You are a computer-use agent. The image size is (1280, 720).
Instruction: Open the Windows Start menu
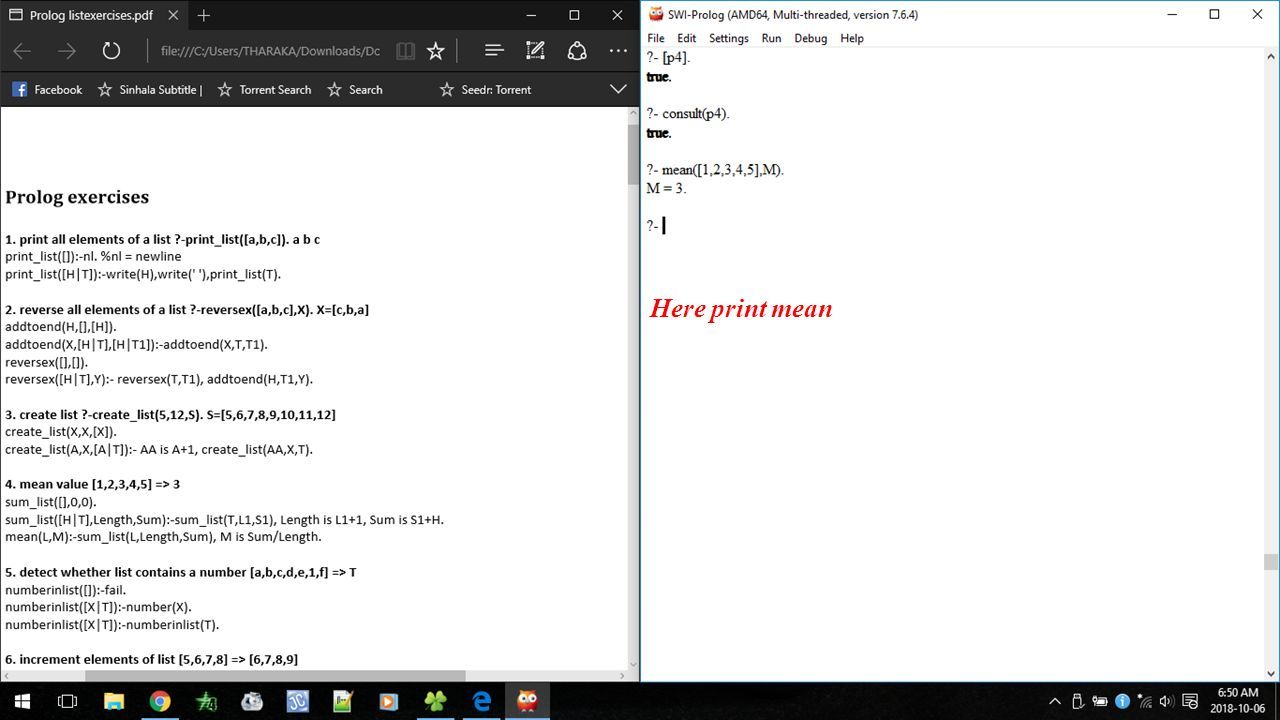coord(22,701)
